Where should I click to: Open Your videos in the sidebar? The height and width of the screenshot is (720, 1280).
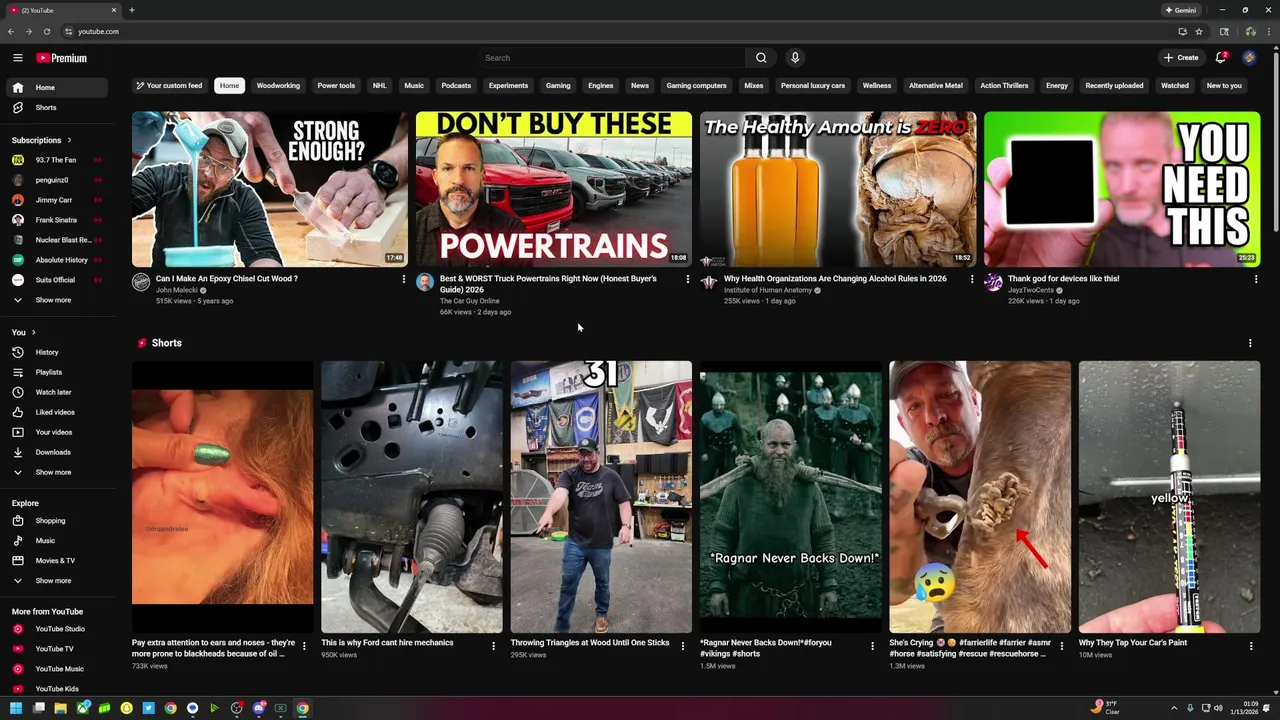click(x=55, y=432)
